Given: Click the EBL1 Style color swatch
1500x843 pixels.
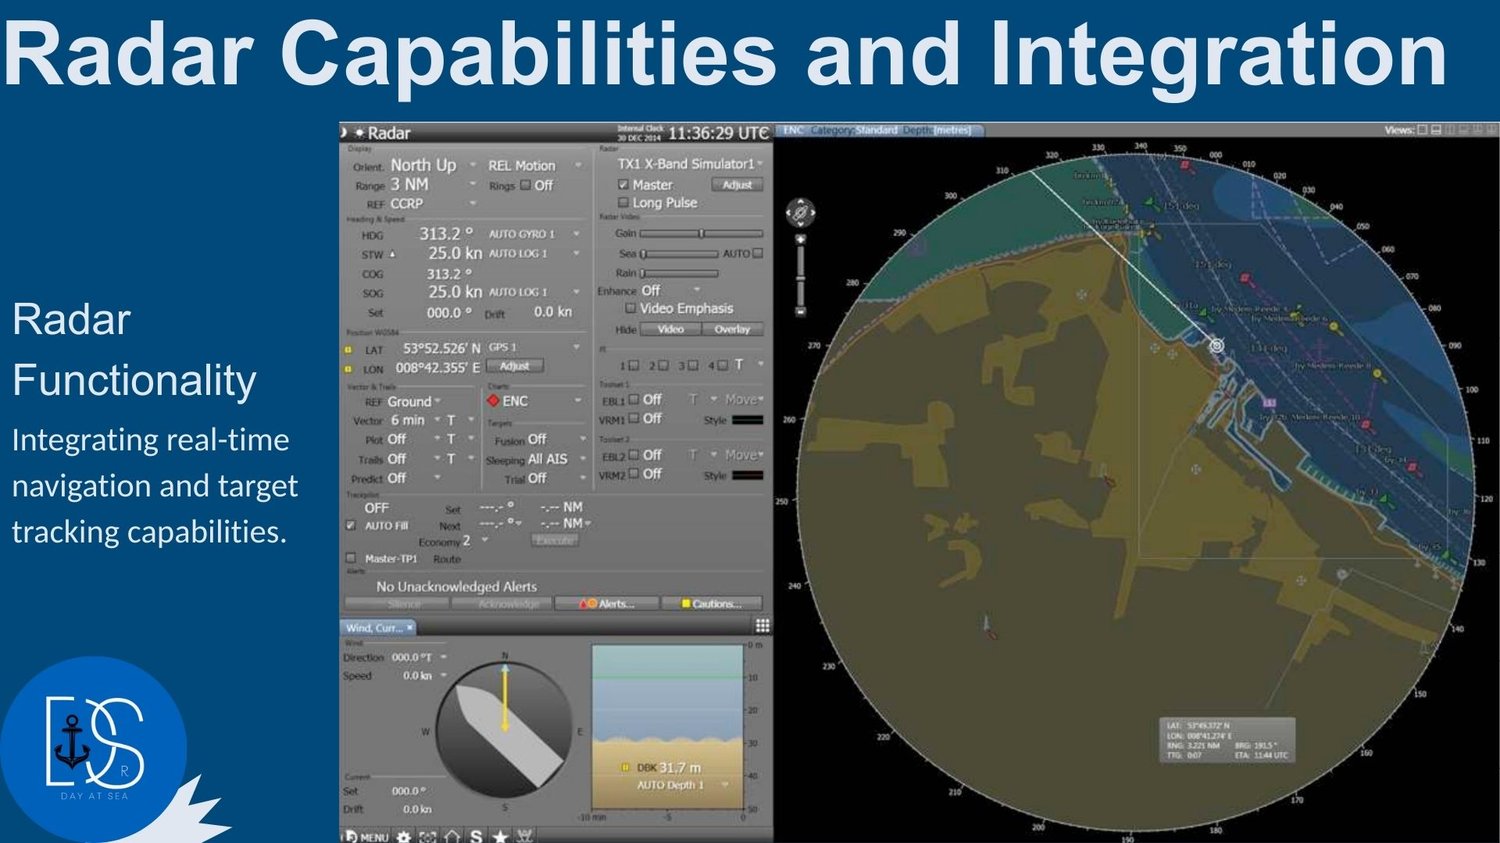Looking at the screenshot, I should (x=747, y=420).
